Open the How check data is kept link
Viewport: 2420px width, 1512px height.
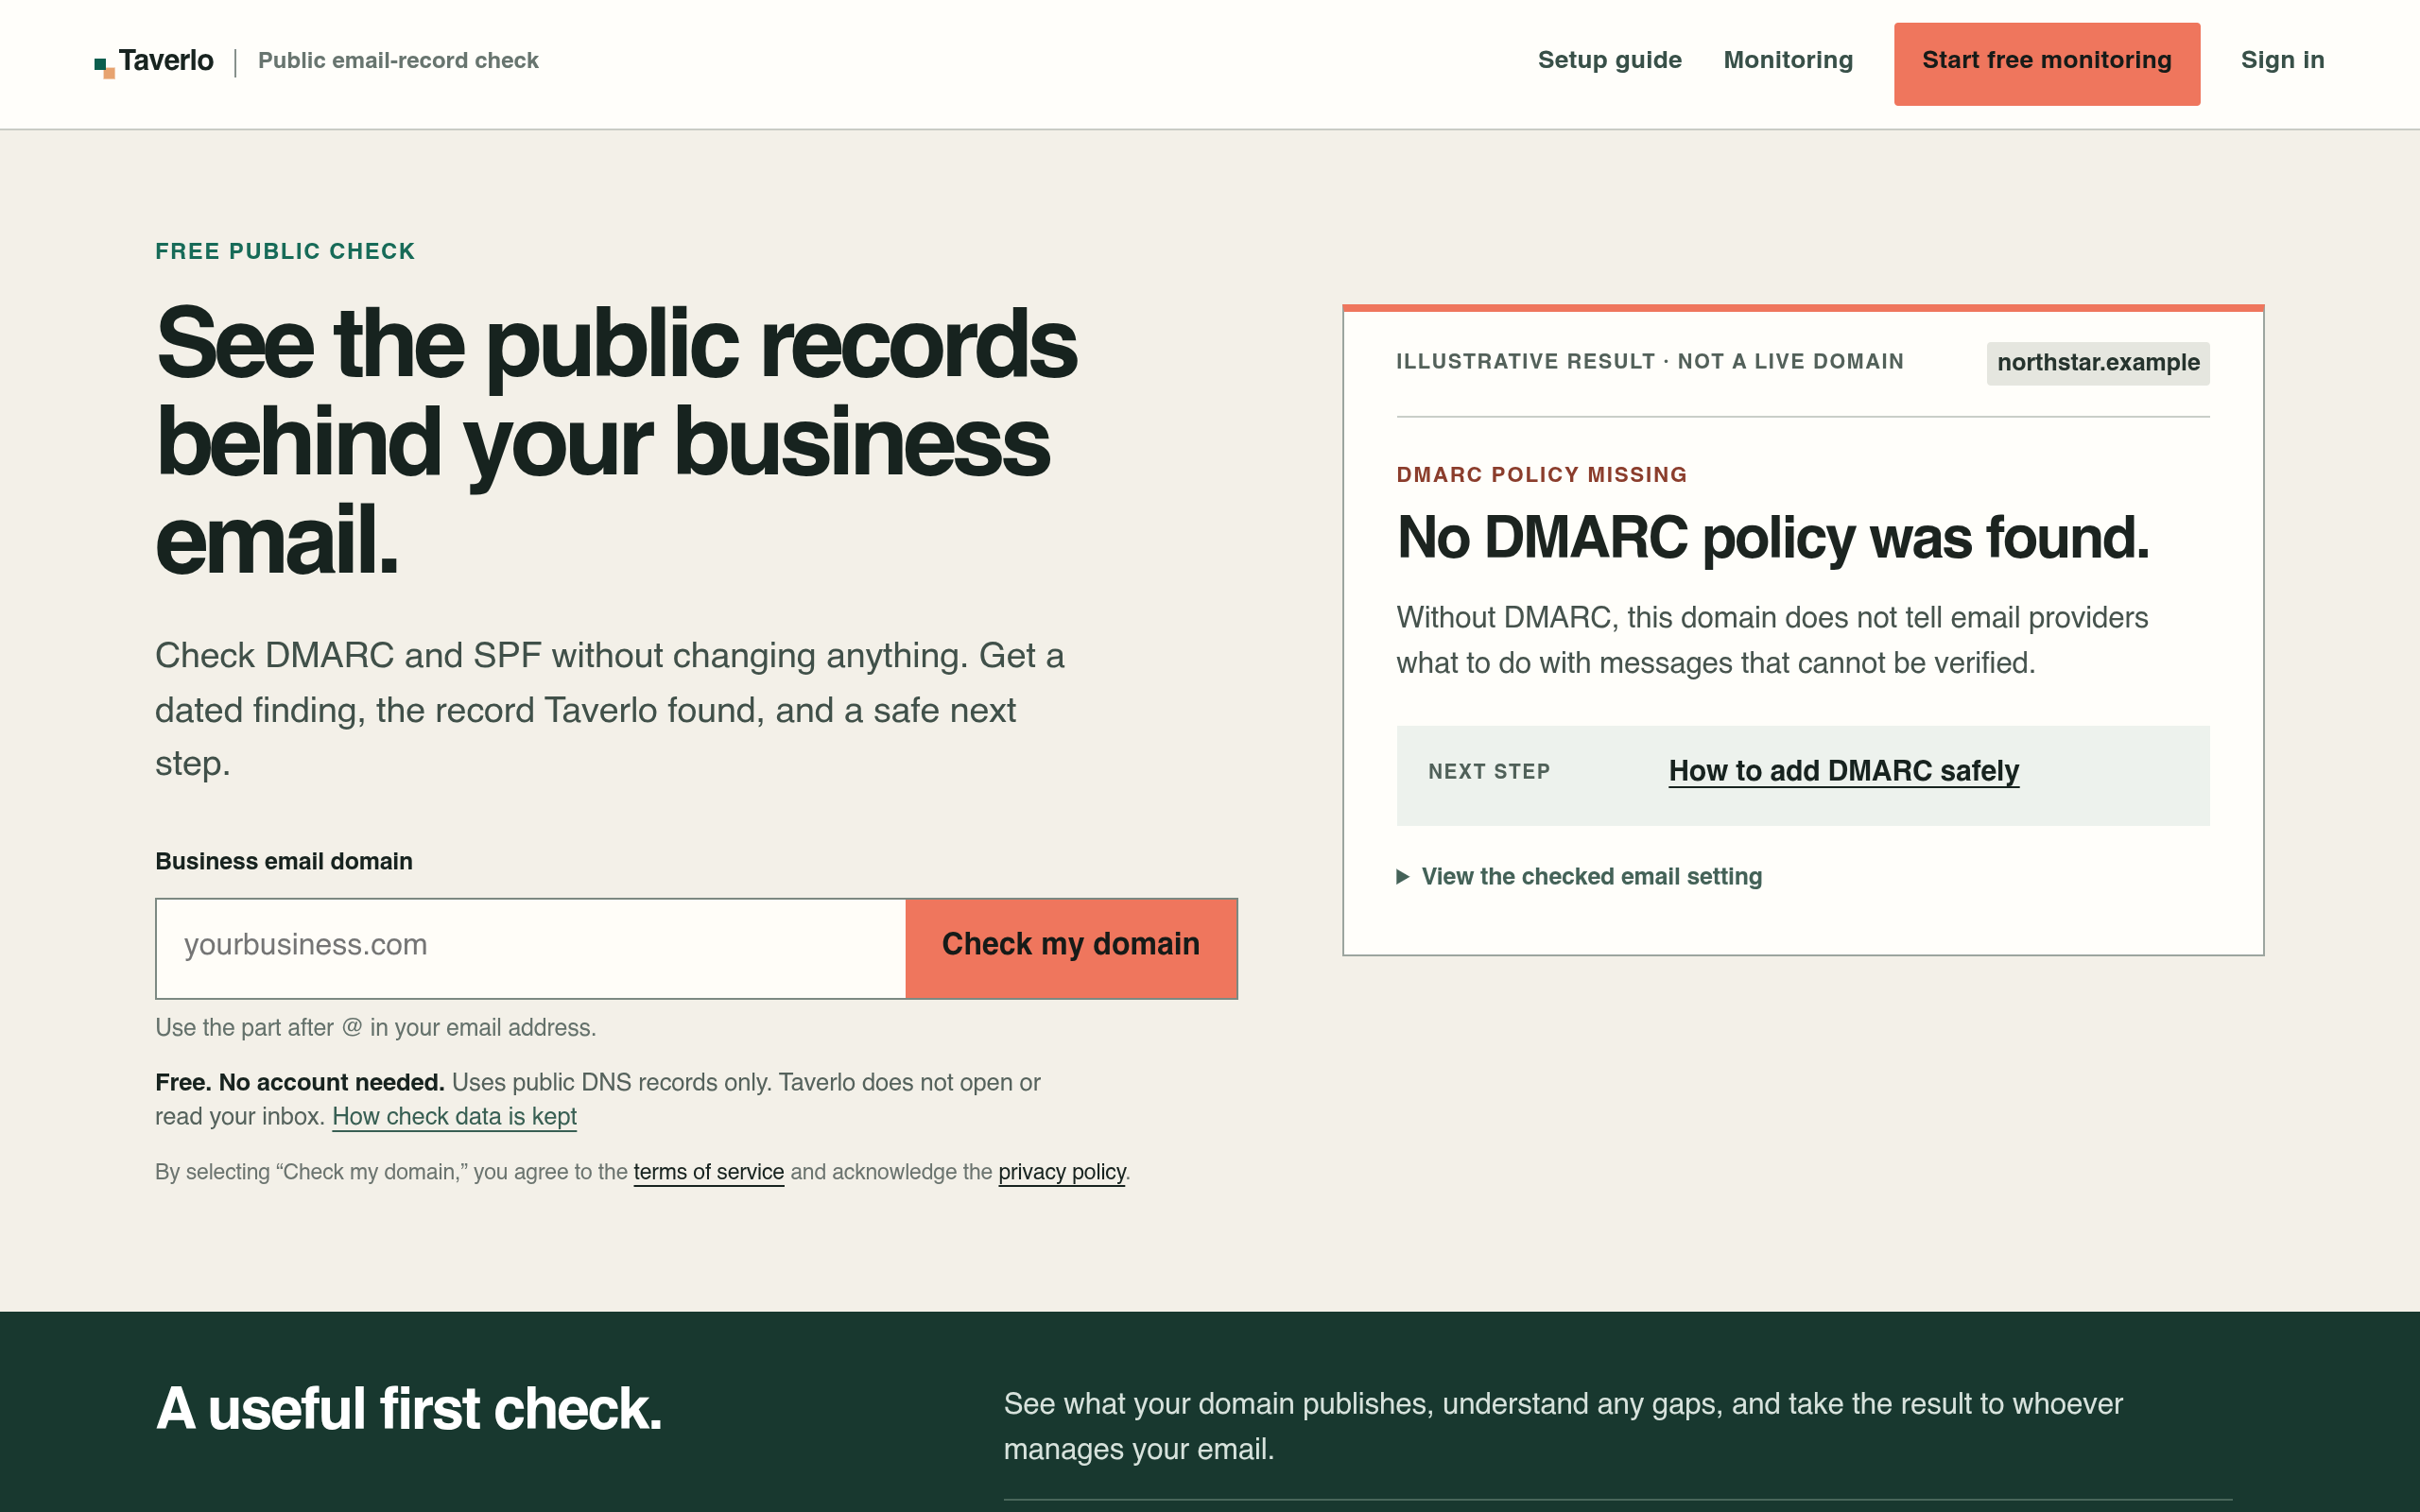click(454, 1116)
